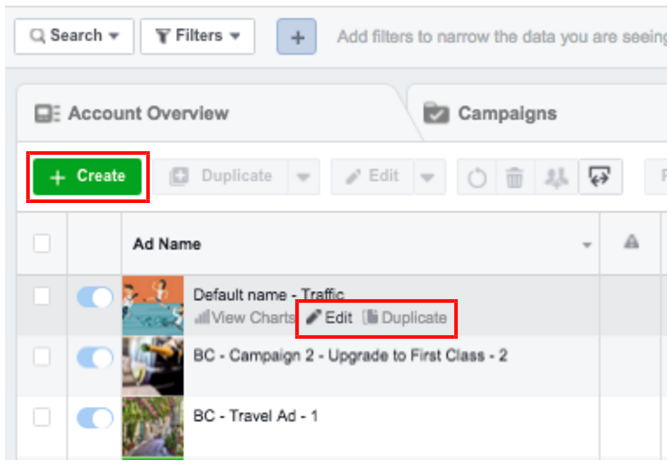Expand the Filters dropdown
Image resolution: width=669 pixels, height=465 pixels.
point(198,36)
